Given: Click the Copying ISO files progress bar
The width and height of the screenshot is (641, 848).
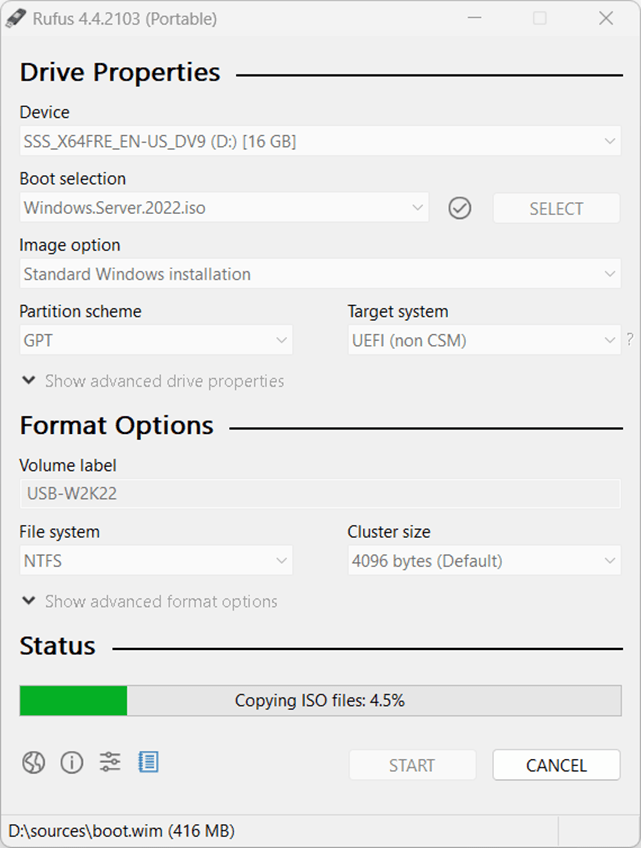Looking at the screenshot, I should pos(320,701).
